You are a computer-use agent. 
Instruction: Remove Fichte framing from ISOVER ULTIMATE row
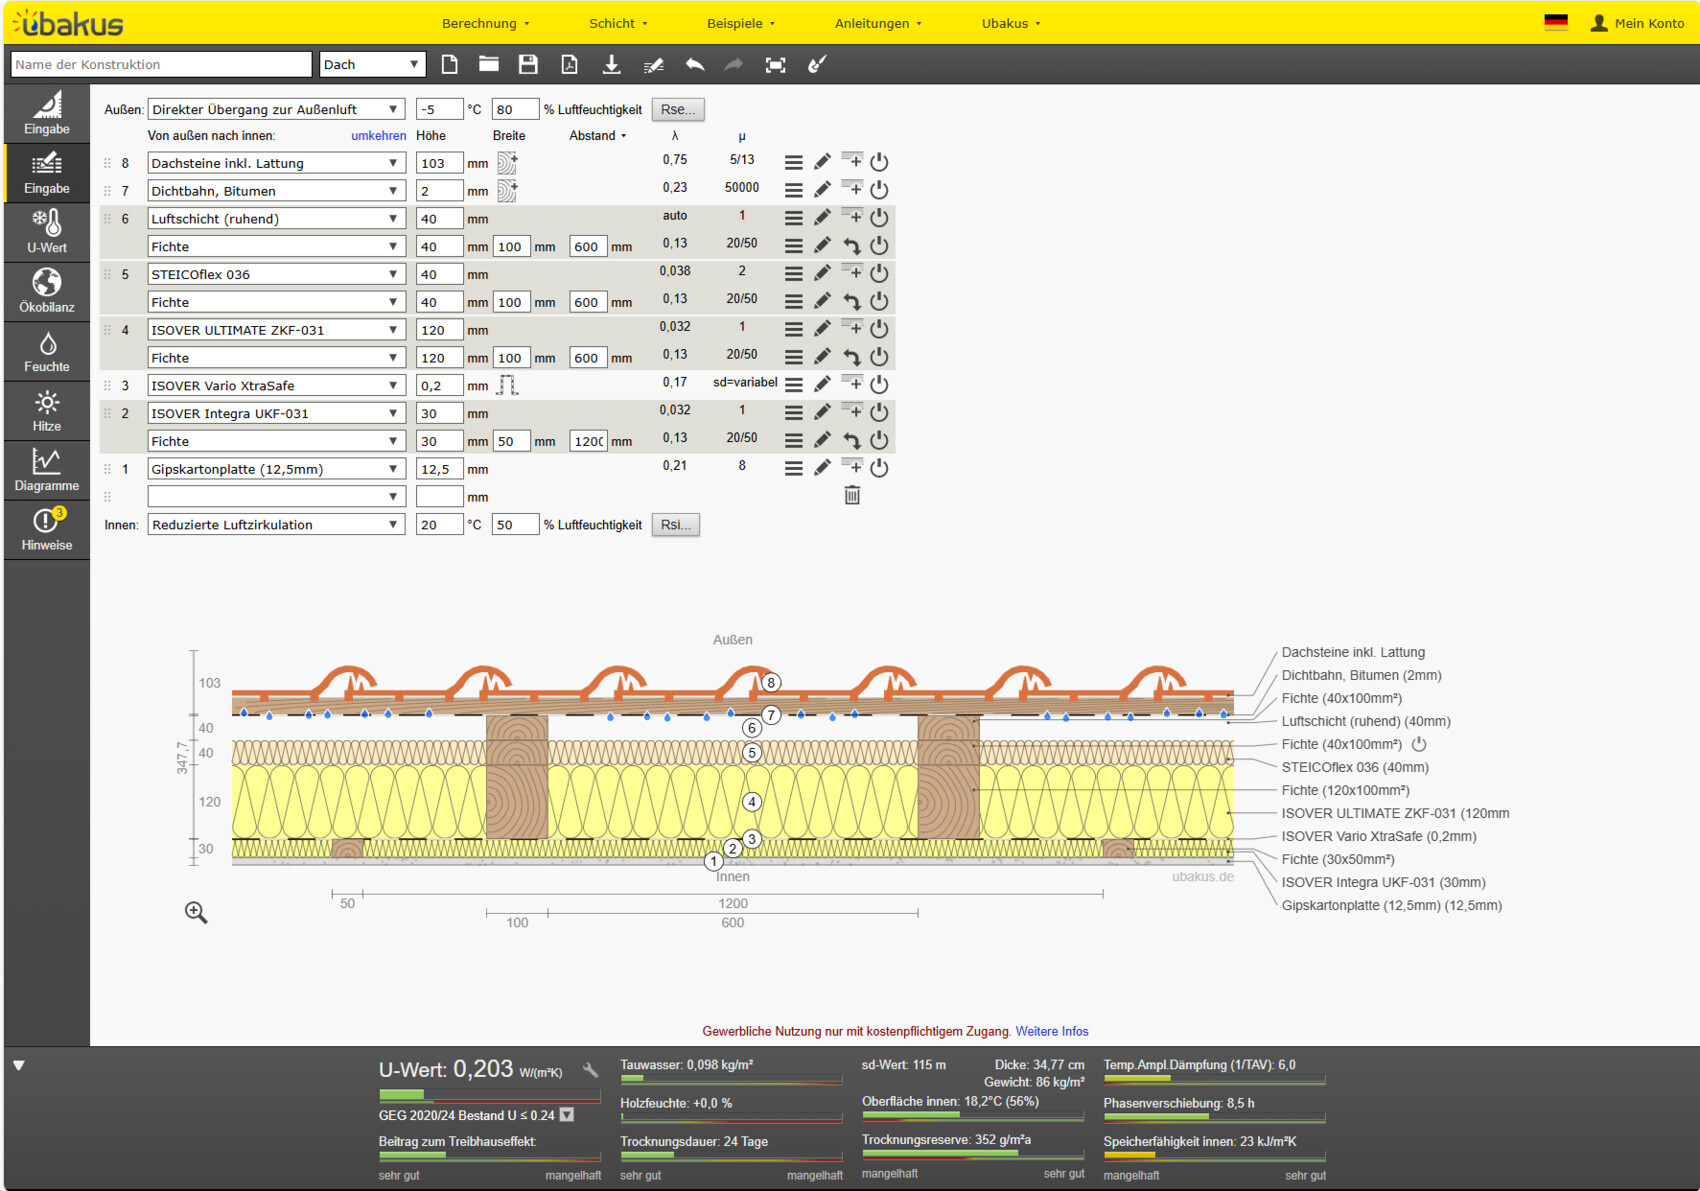852,357
